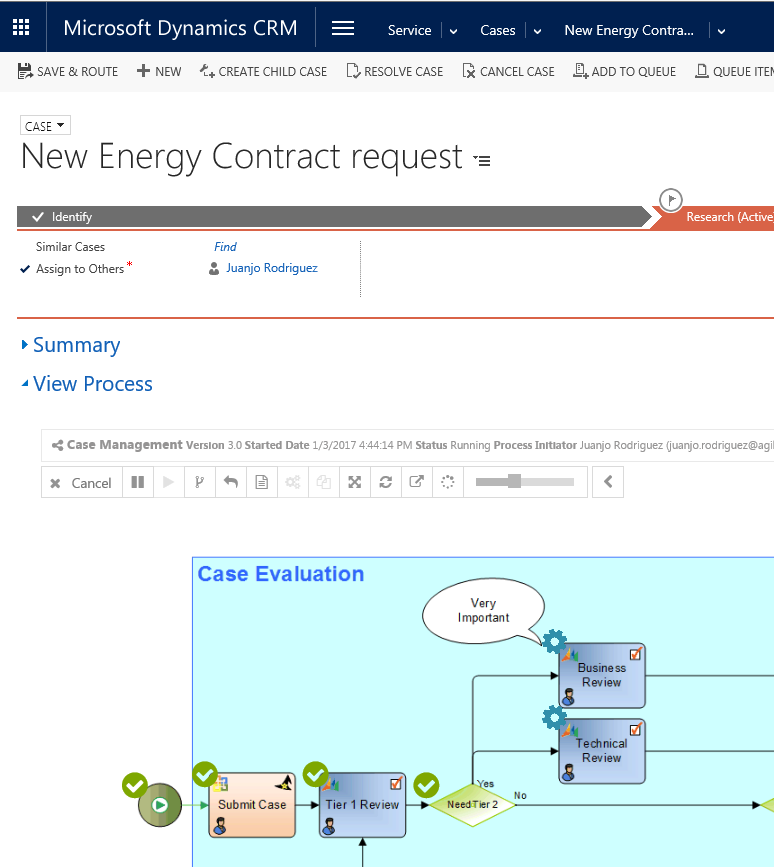Click the Save & Route command

click(68, 71)
